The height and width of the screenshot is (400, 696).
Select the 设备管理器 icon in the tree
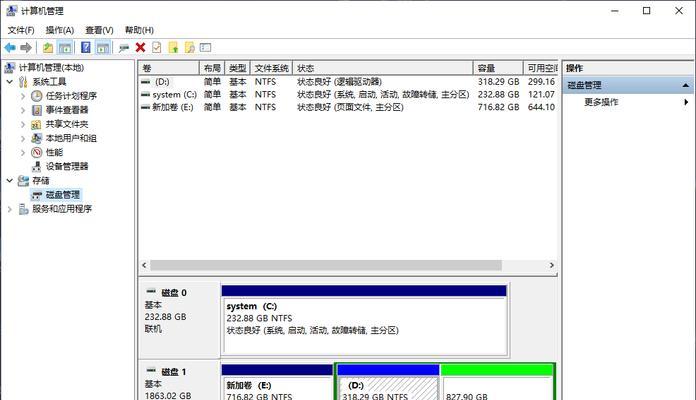[37, 166]
